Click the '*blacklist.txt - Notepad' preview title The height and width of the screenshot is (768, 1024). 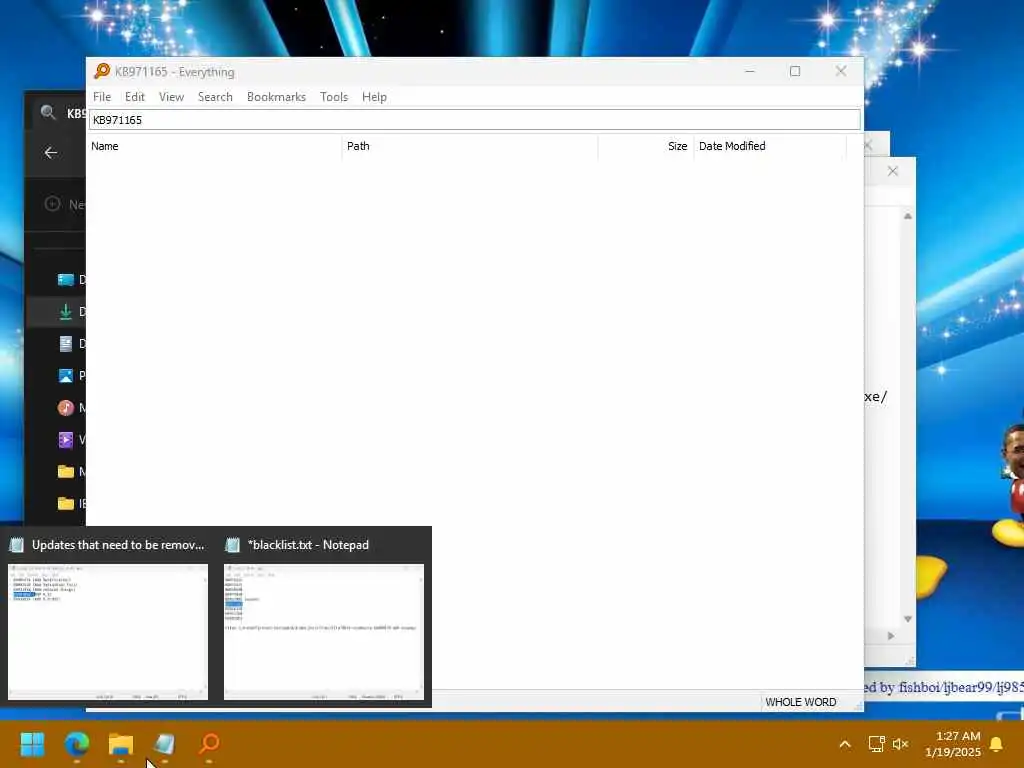tap(308, 545)
